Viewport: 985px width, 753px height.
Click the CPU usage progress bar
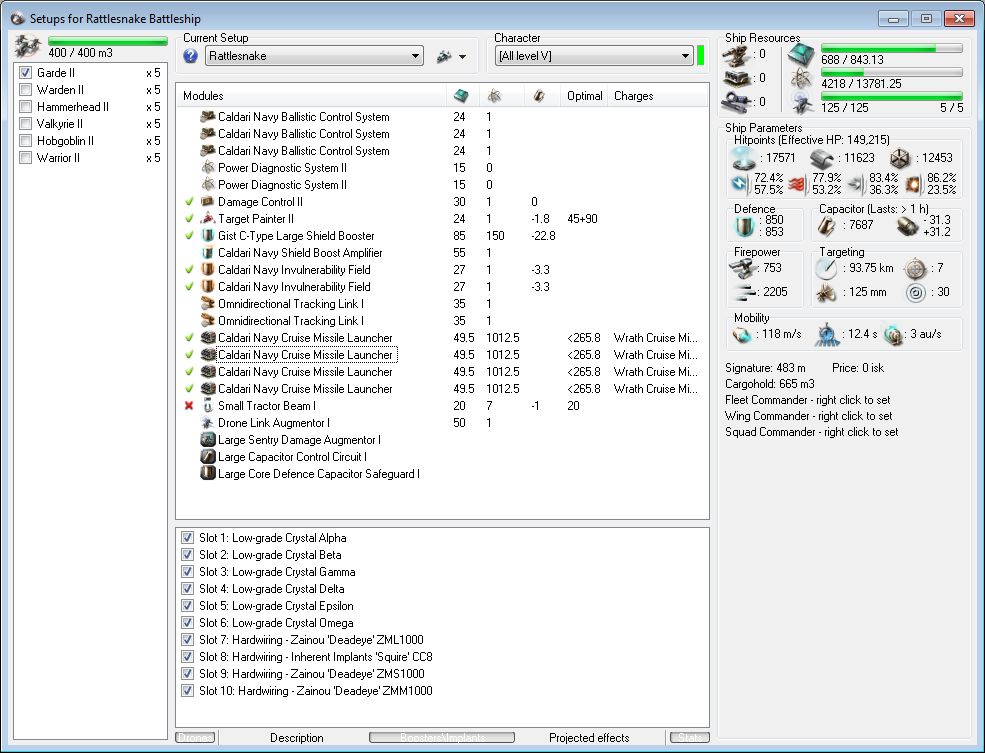[891, 48]
